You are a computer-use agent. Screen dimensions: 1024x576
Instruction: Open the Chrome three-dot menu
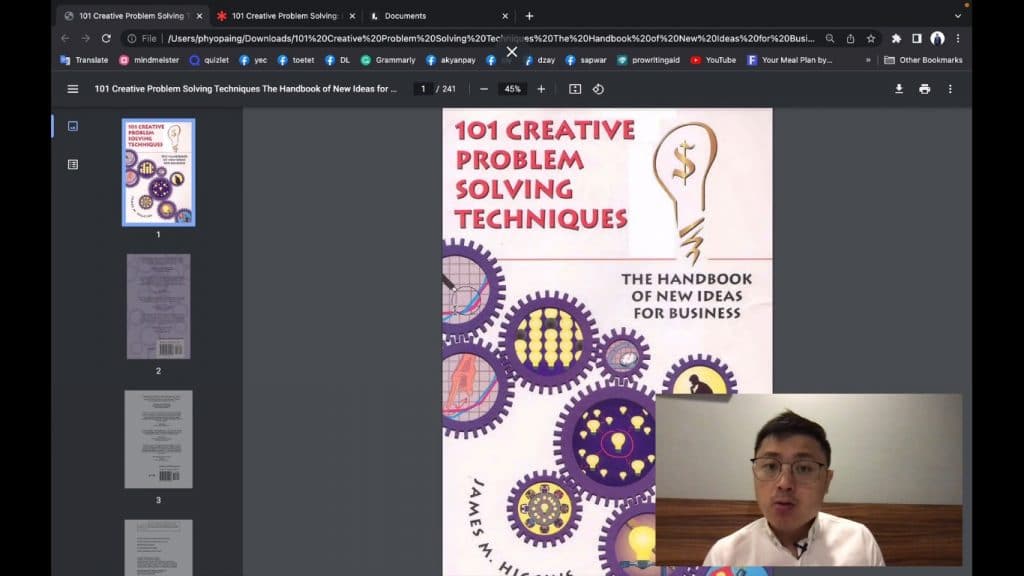[x=958, y=39]
